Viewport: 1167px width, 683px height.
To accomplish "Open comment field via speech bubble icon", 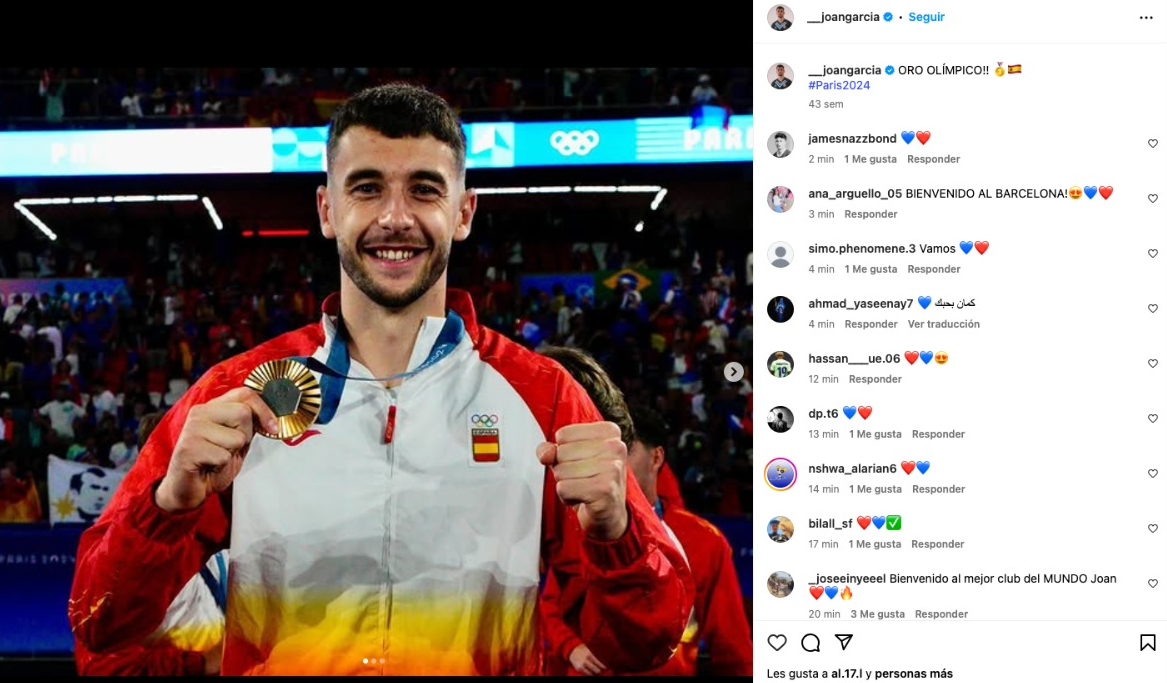I will [x=810, y=643].
